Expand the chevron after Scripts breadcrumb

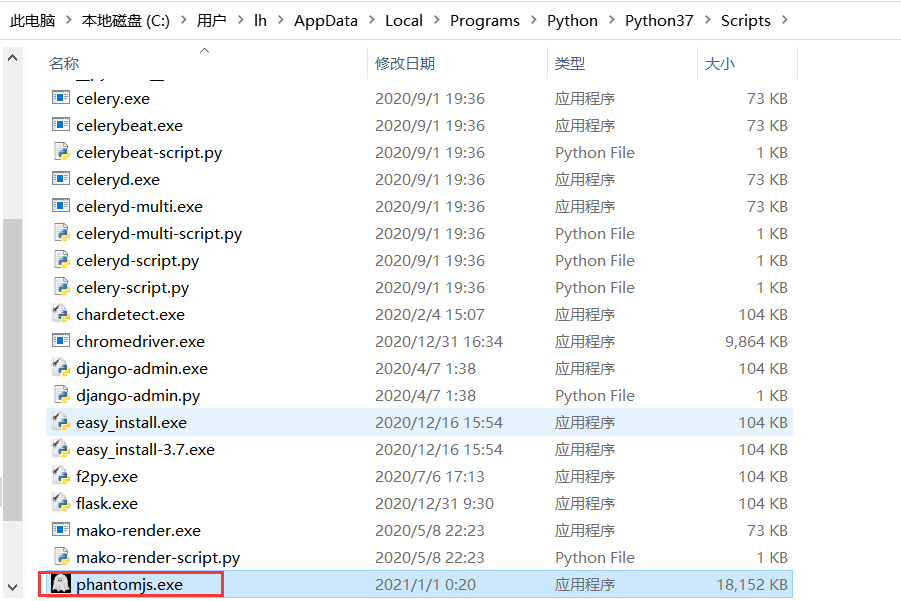(785, 20)
